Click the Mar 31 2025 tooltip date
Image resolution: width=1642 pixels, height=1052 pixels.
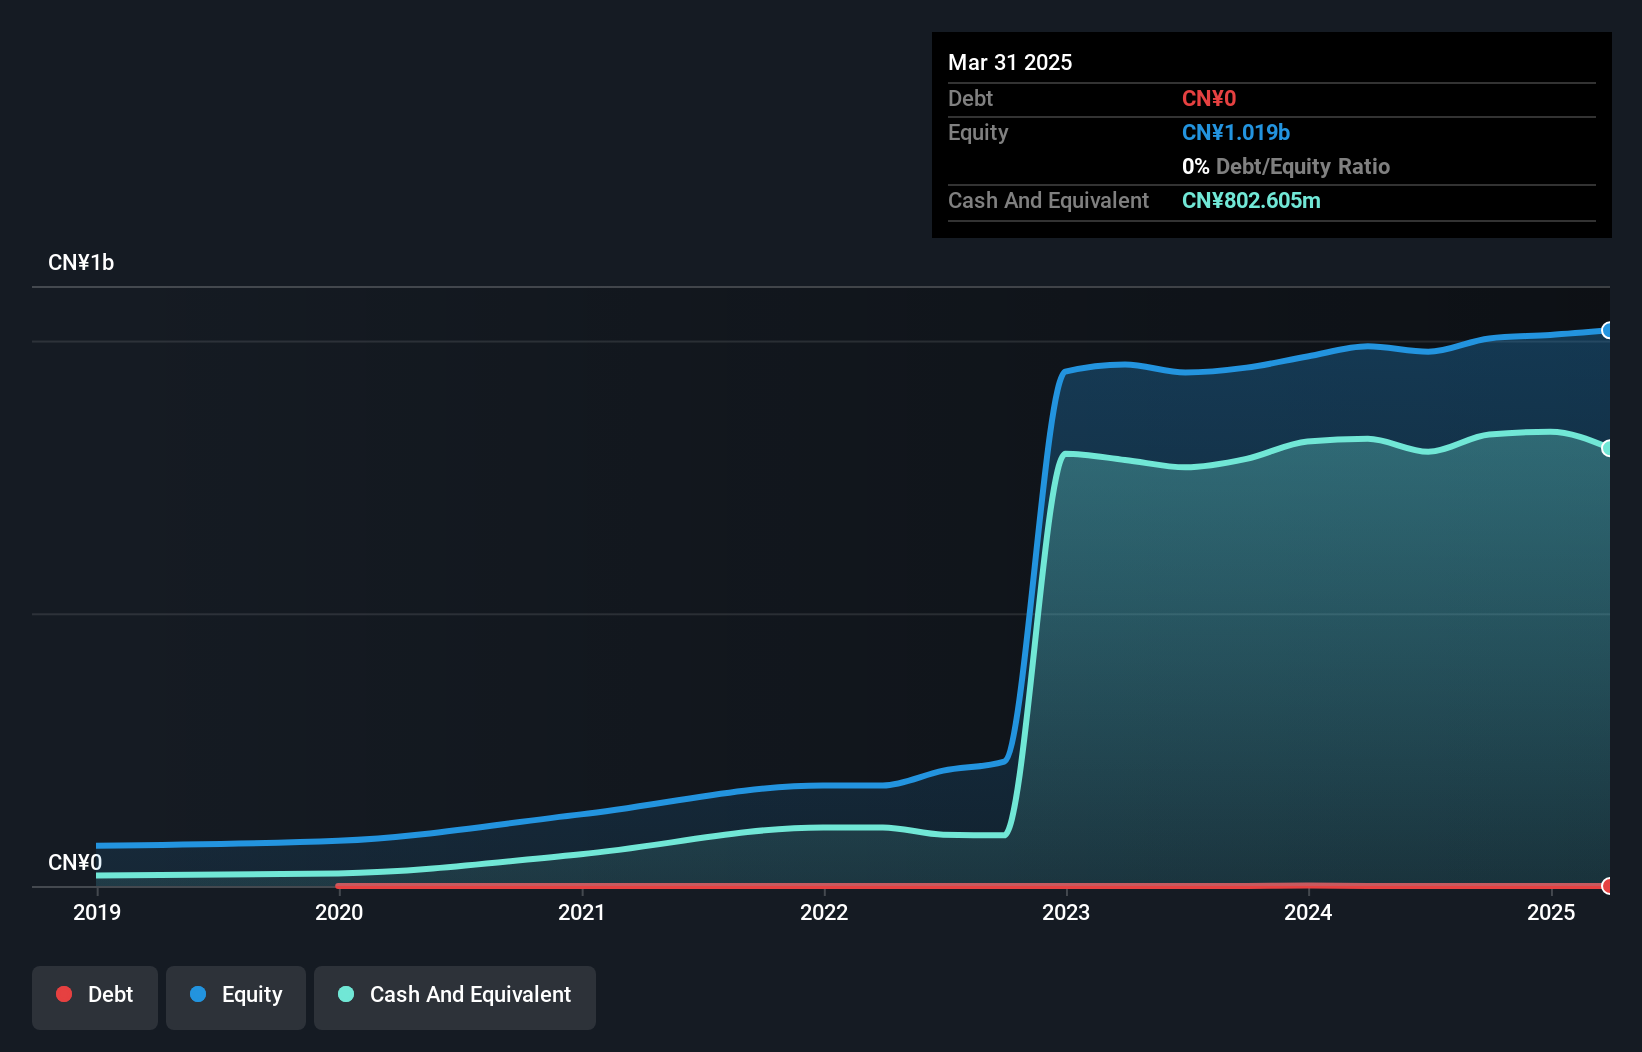click(x=1010, y=62)
